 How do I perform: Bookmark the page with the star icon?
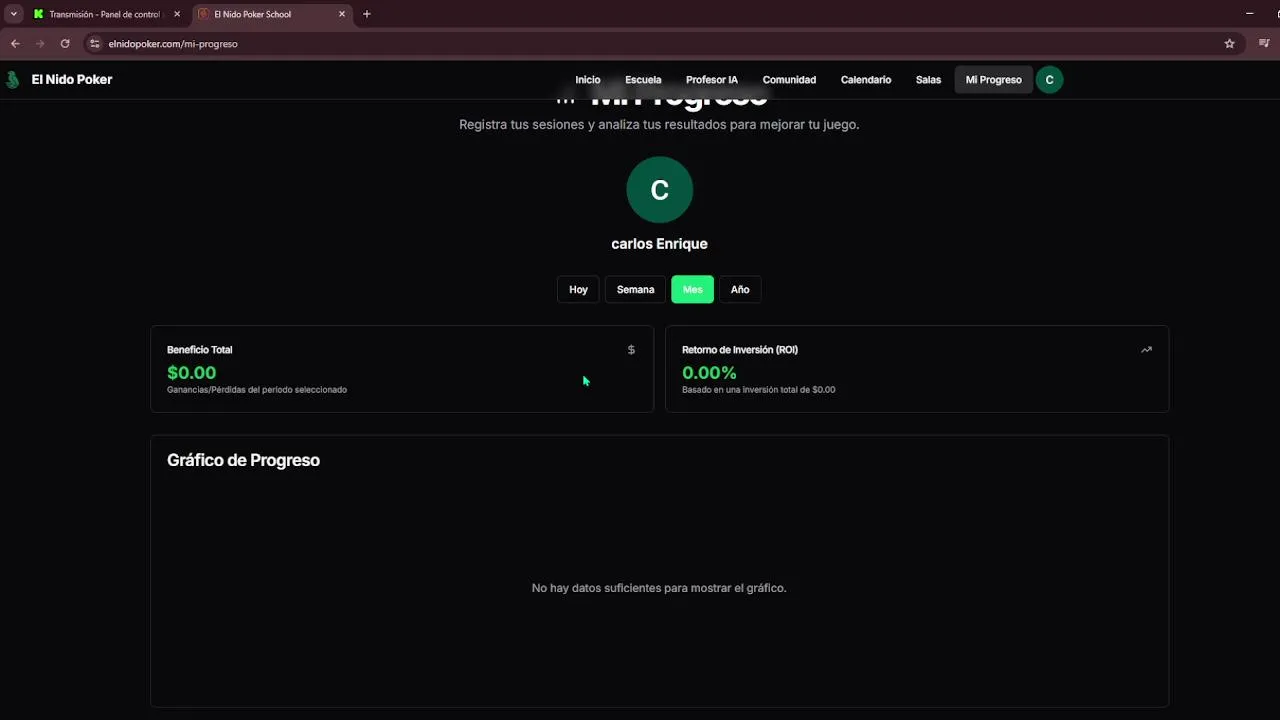click(x=1230, y=44)
